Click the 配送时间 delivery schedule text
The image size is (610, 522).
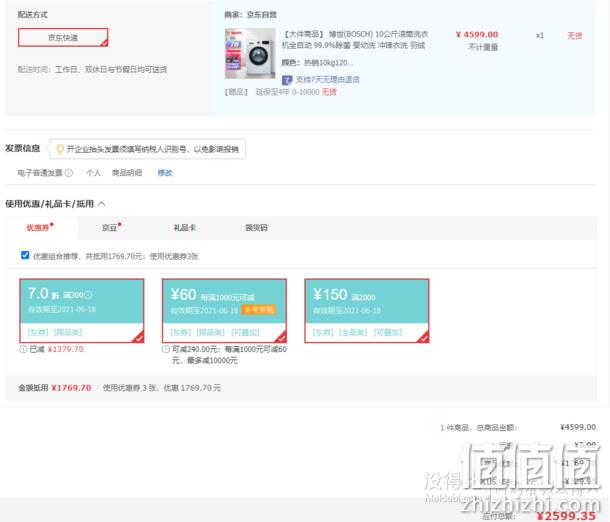point(92,69)
